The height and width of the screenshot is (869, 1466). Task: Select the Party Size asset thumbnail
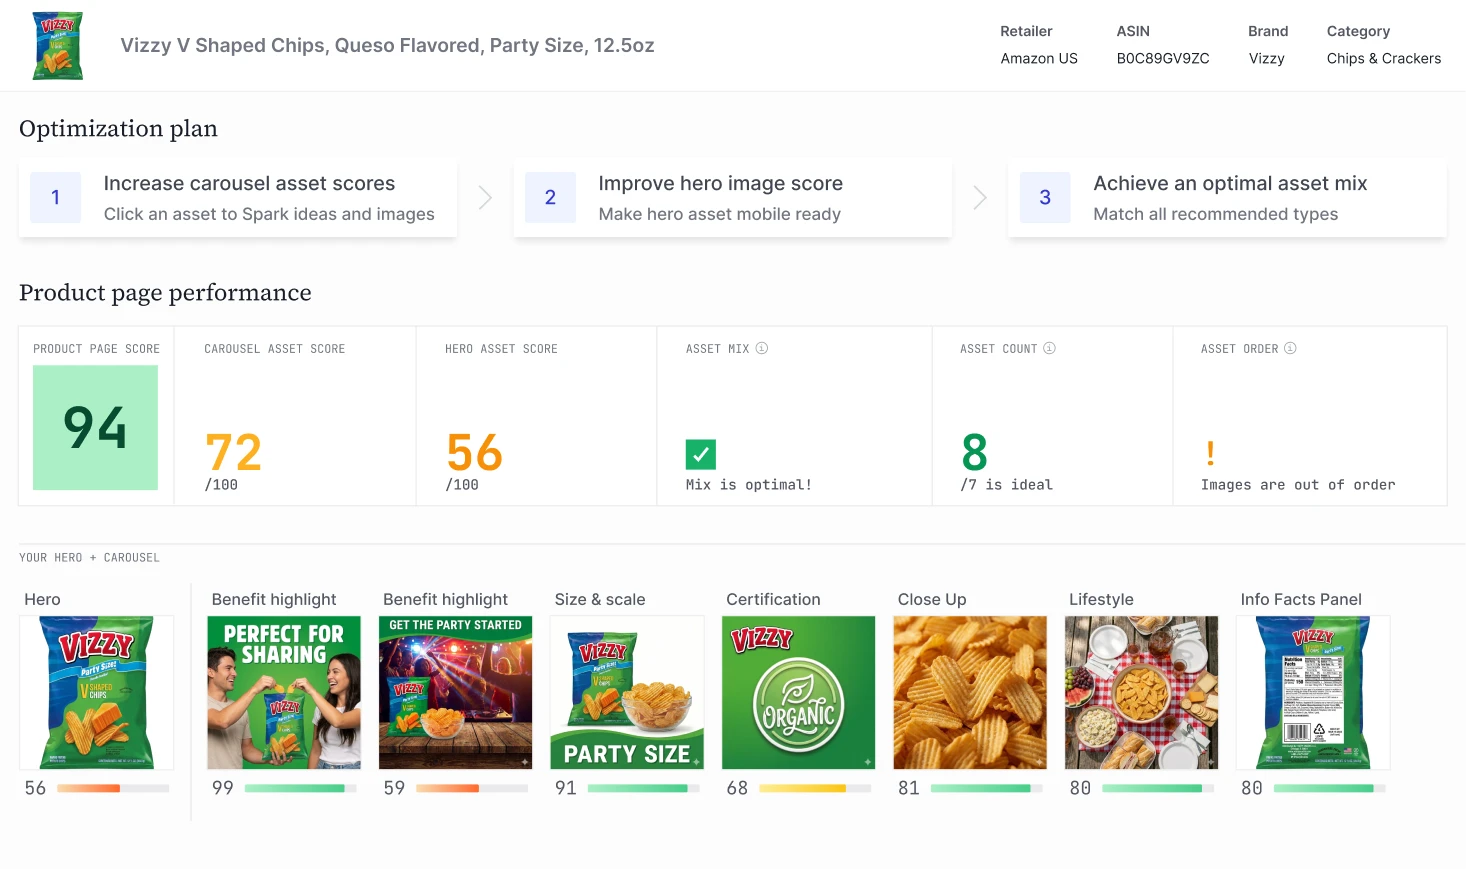pos(627,692)
